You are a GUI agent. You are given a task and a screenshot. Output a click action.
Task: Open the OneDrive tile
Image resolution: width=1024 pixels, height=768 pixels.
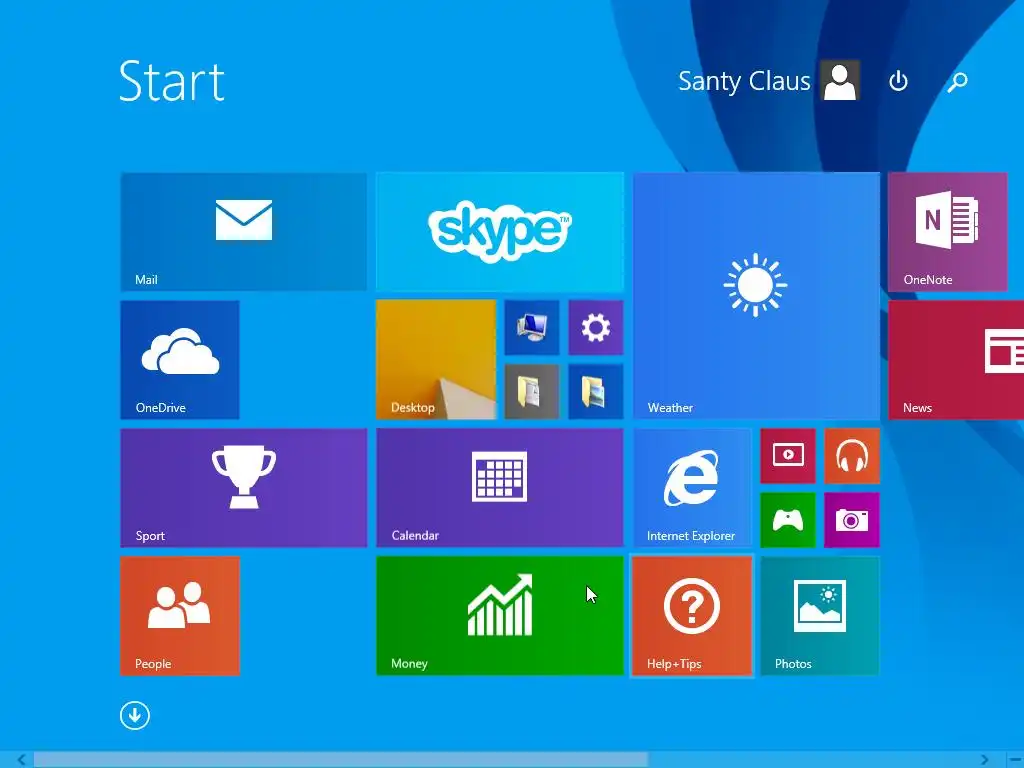pyautogui.click(x=180, y=360)
